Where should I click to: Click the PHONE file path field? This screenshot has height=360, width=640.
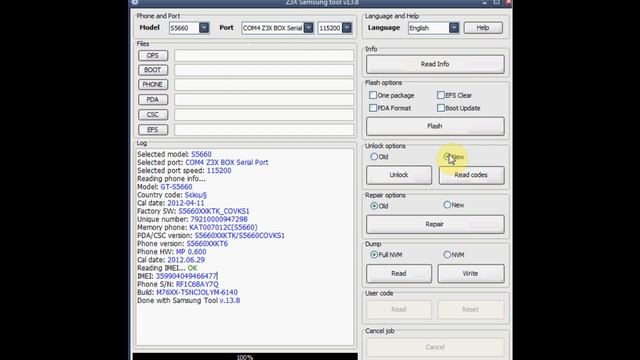[x=264, y=84]
